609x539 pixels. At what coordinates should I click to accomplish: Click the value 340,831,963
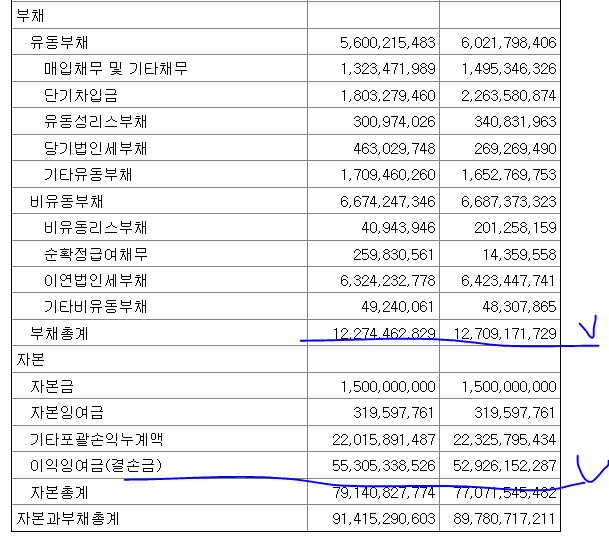coord(515,122)
